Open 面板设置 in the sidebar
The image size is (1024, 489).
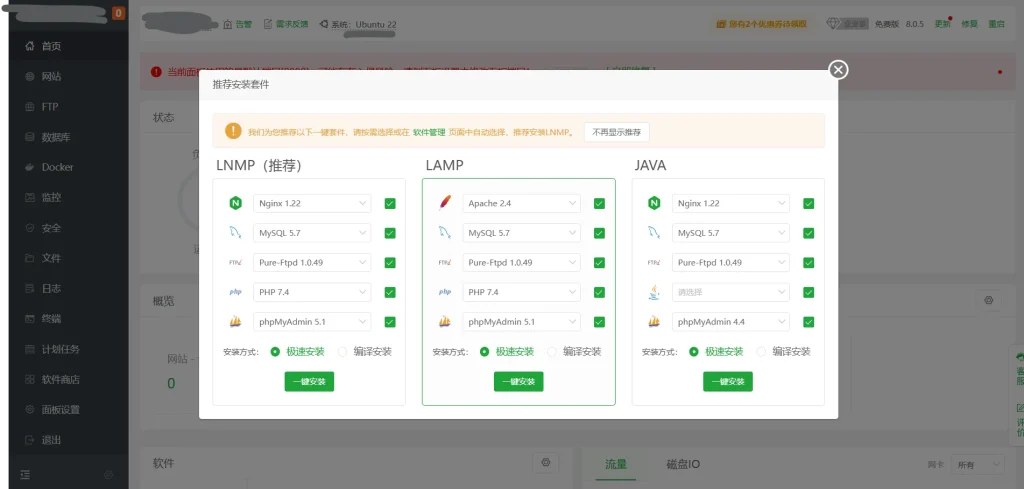[69, 409]
